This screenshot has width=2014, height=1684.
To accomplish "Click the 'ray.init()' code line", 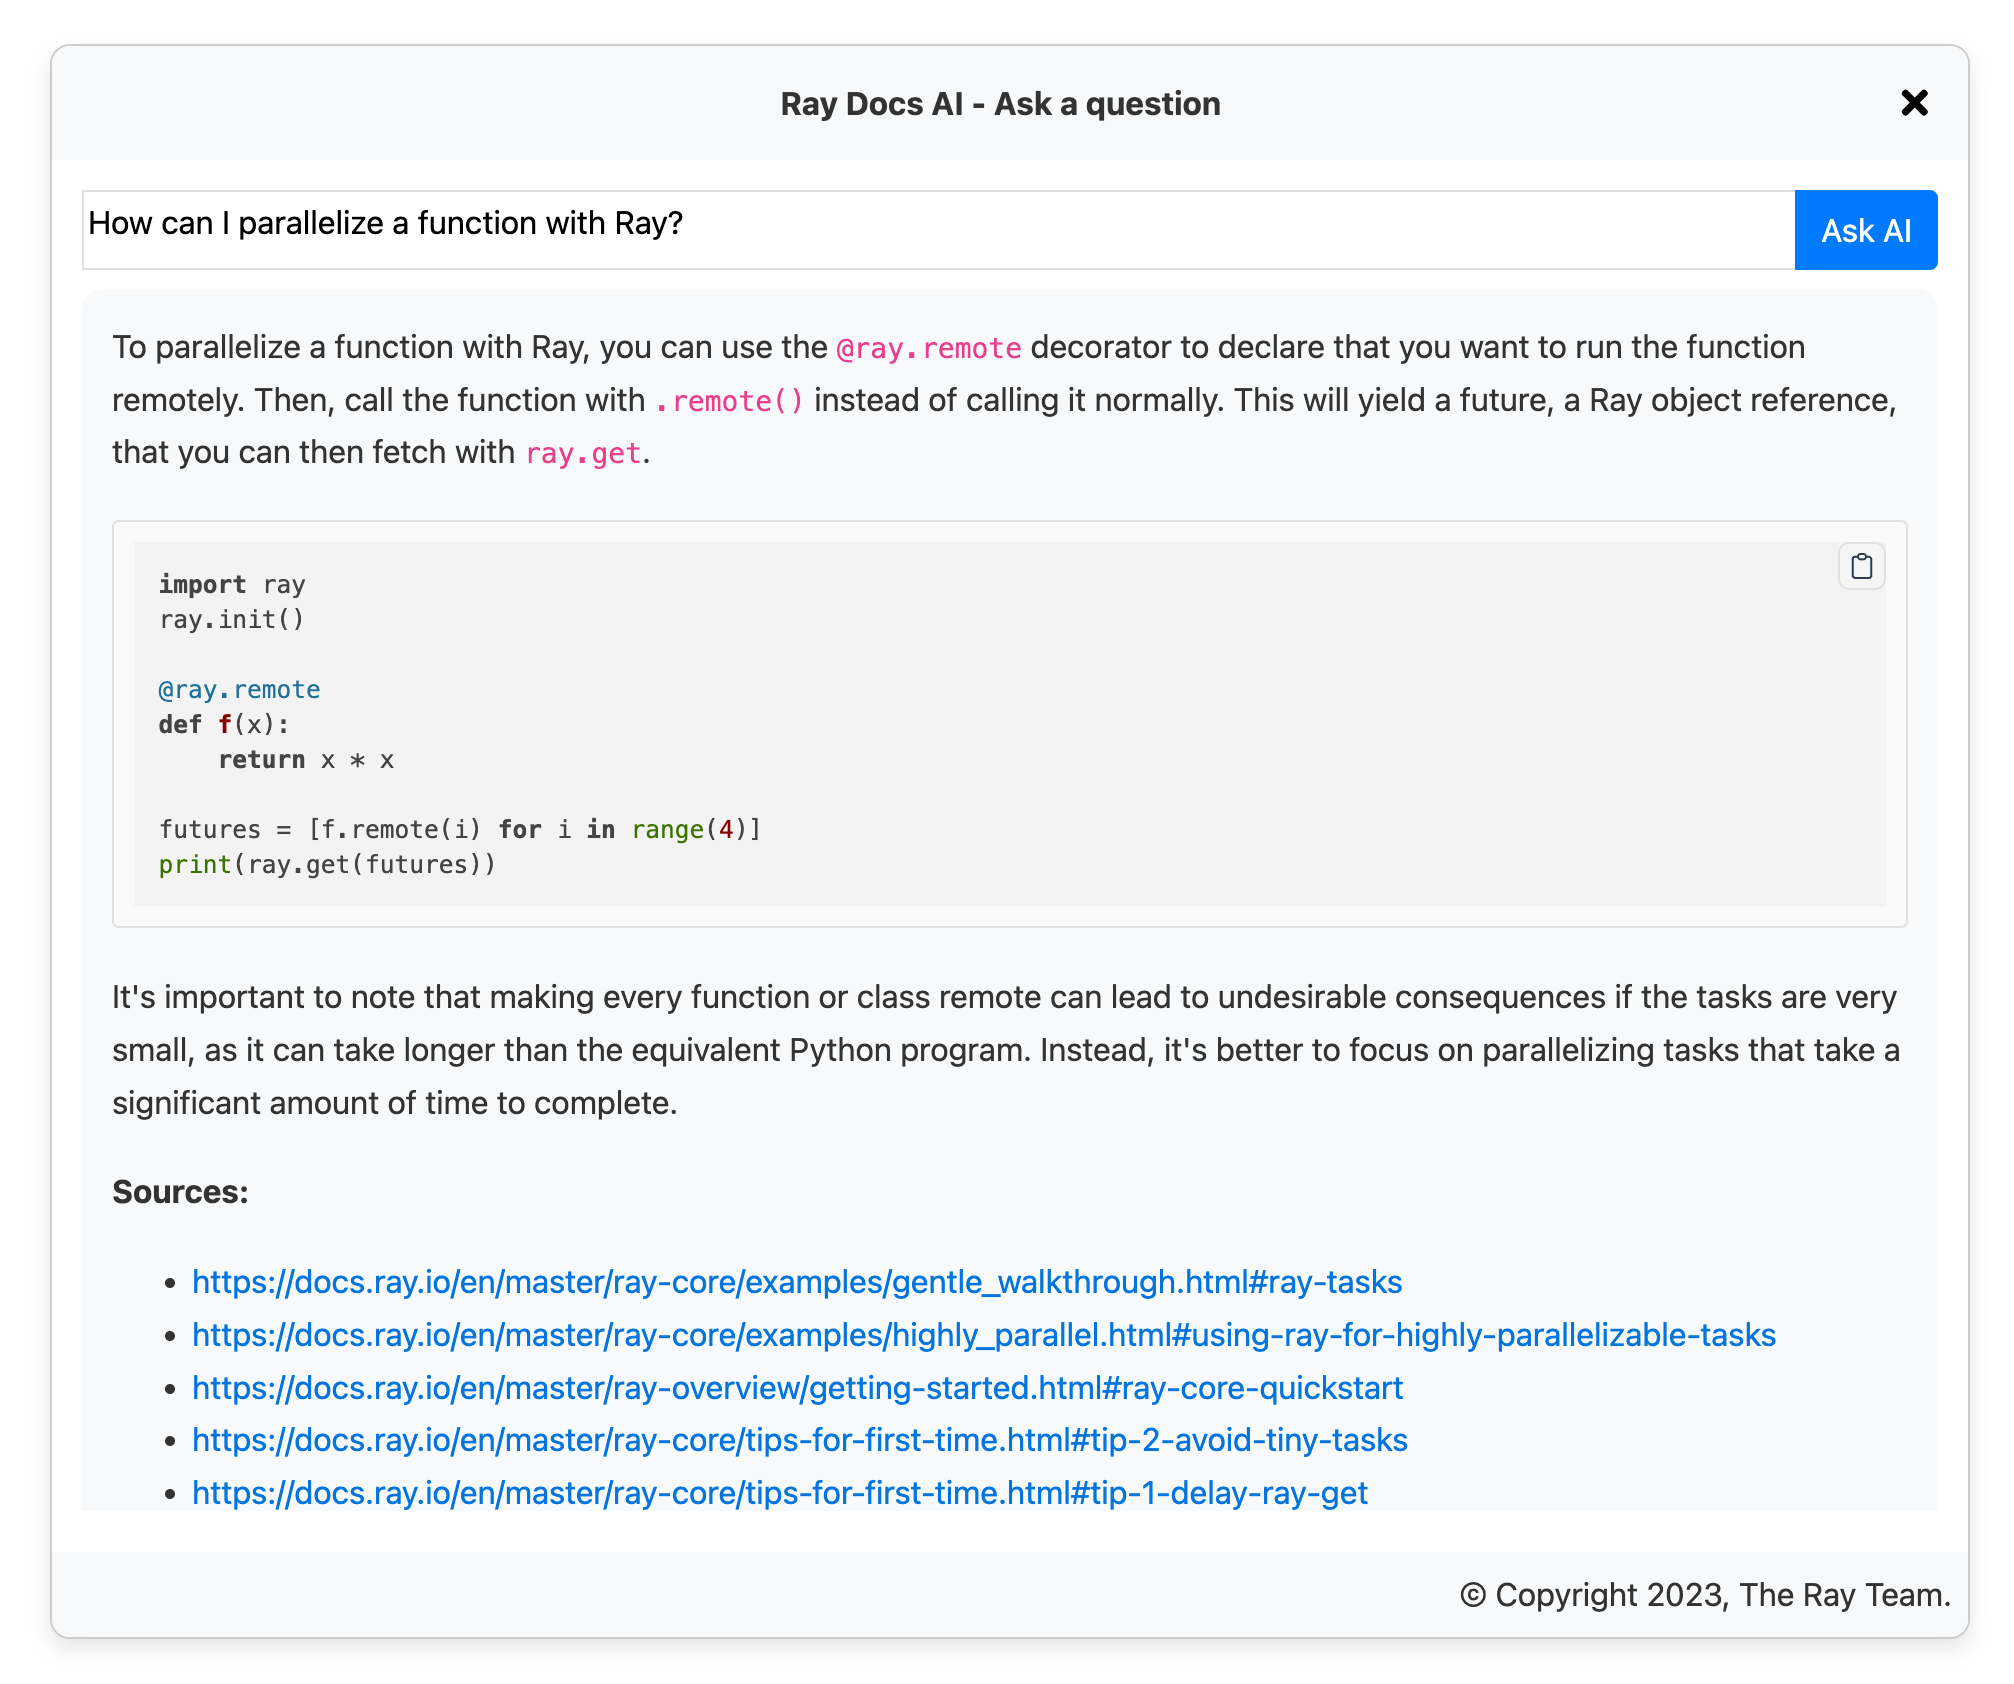I will click(232, 619).
